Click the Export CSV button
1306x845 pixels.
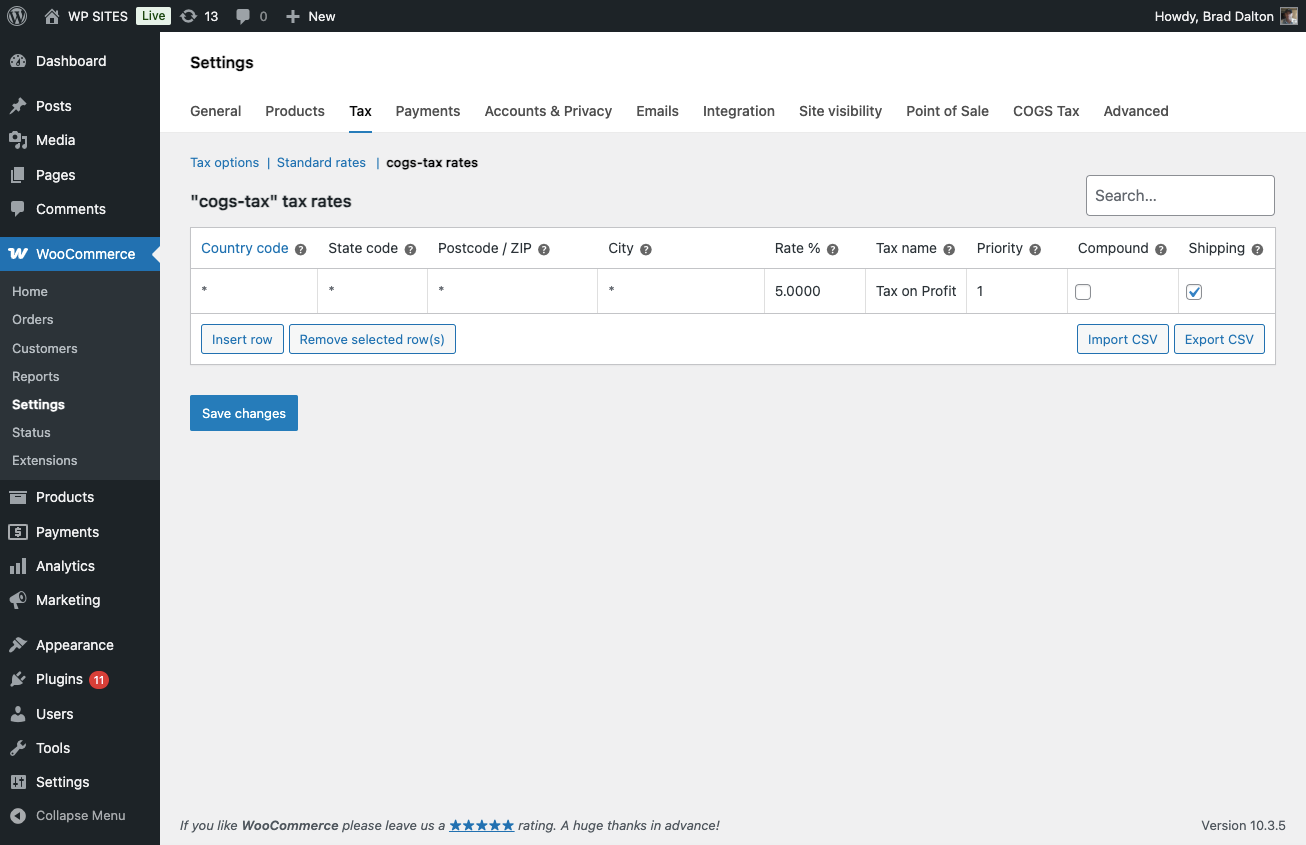pyautogui.click(x=1219, y=339)
